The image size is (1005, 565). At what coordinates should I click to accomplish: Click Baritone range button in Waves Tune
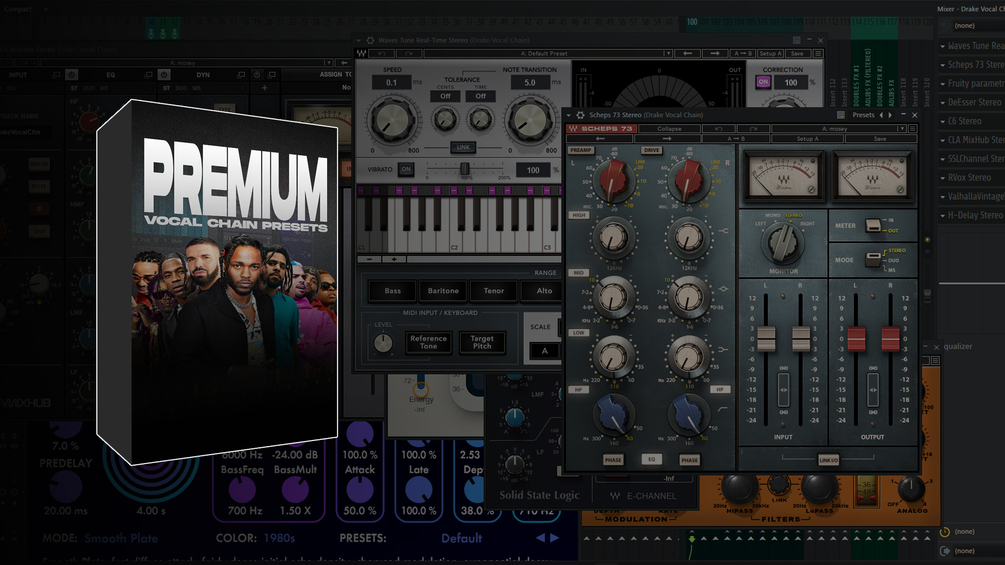coord(443,291)
